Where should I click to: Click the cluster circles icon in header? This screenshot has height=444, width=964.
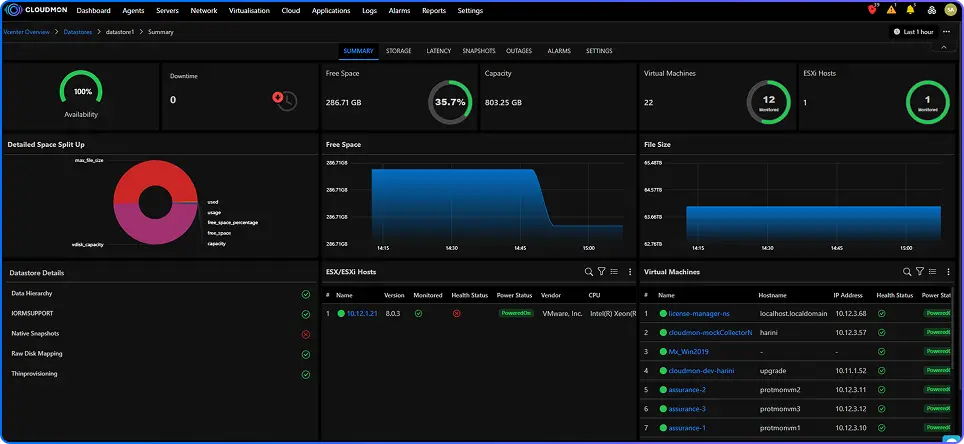(x=931, y=10)
